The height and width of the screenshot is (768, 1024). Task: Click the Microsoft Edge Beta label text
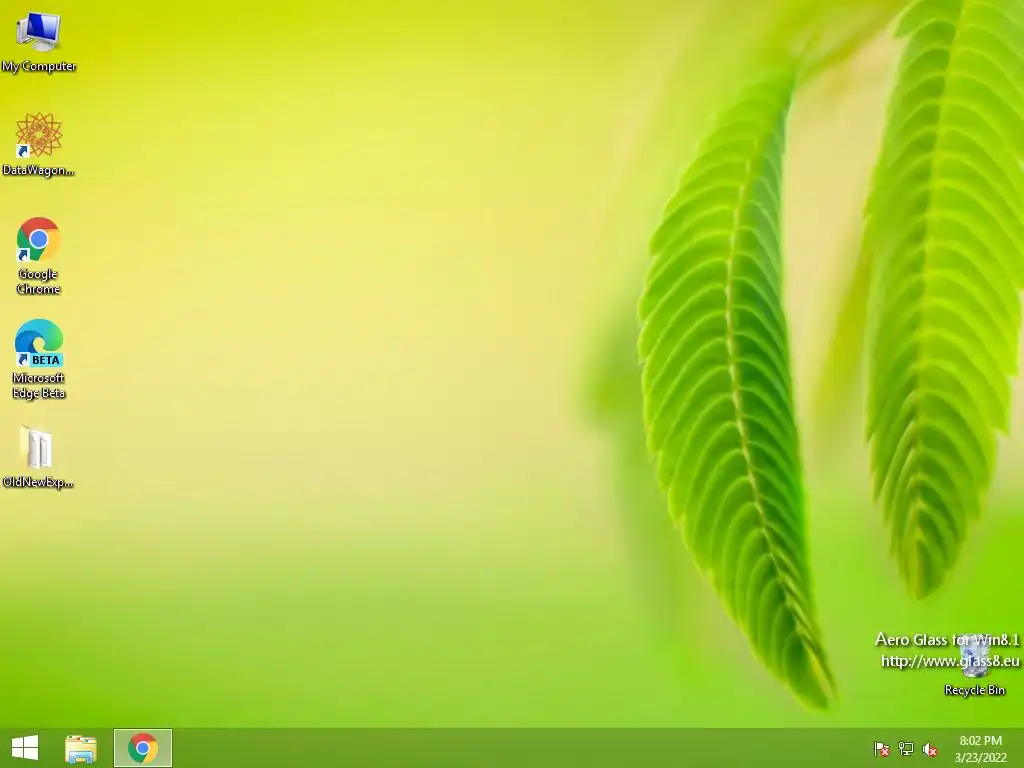click(39, 385)
